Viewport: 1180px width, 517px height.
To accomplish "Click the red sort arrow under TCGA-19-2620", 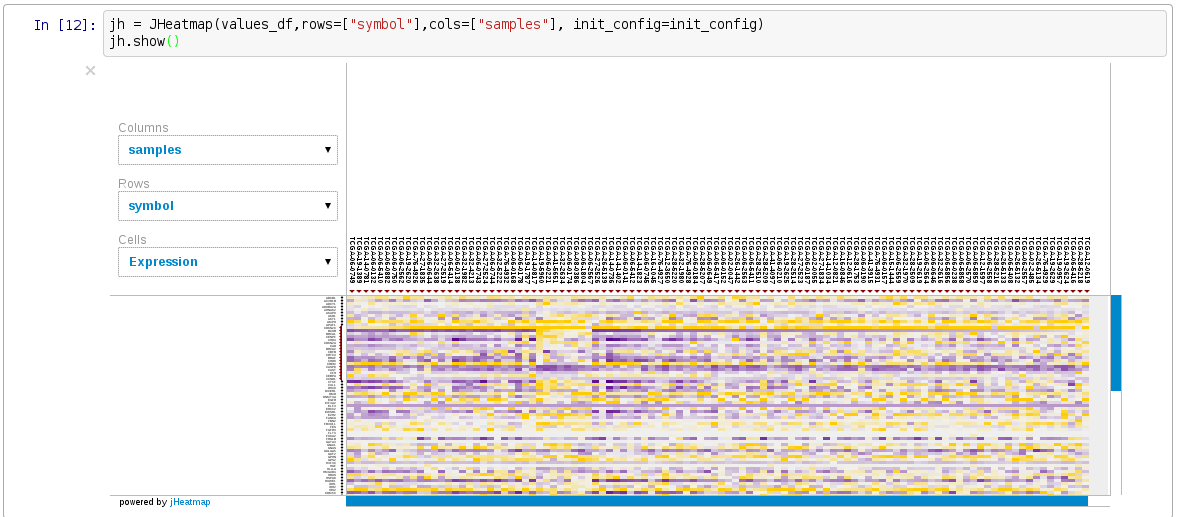I will (x=408, y=291).
